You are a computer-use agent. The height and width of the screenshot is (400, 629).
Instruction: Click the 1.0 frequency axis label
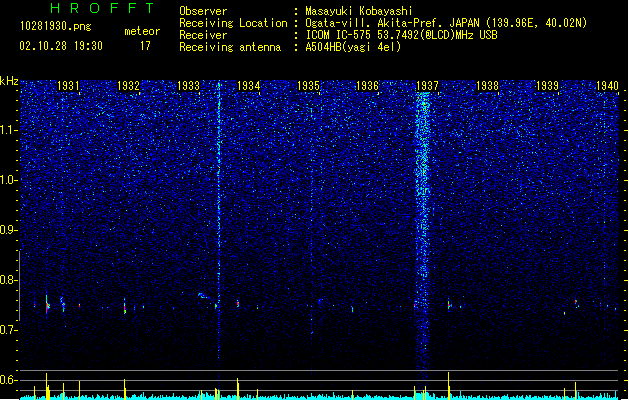coord(9,180)
